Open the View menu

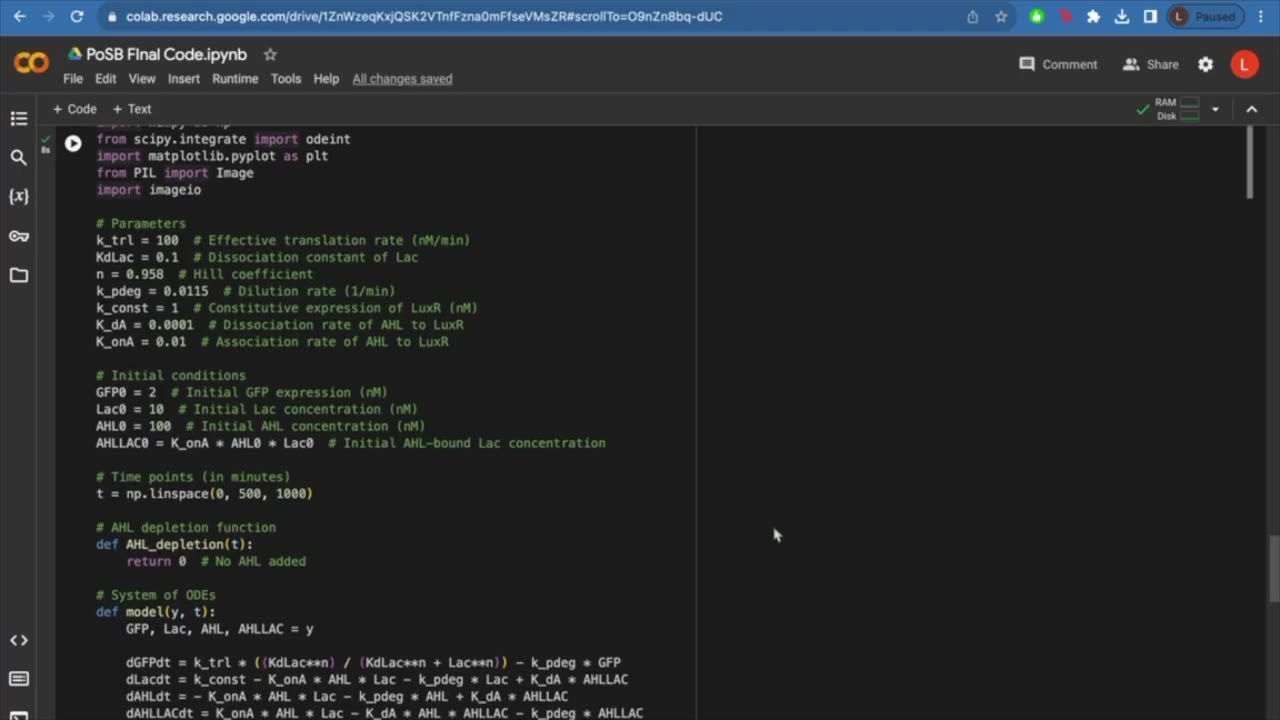142,79
